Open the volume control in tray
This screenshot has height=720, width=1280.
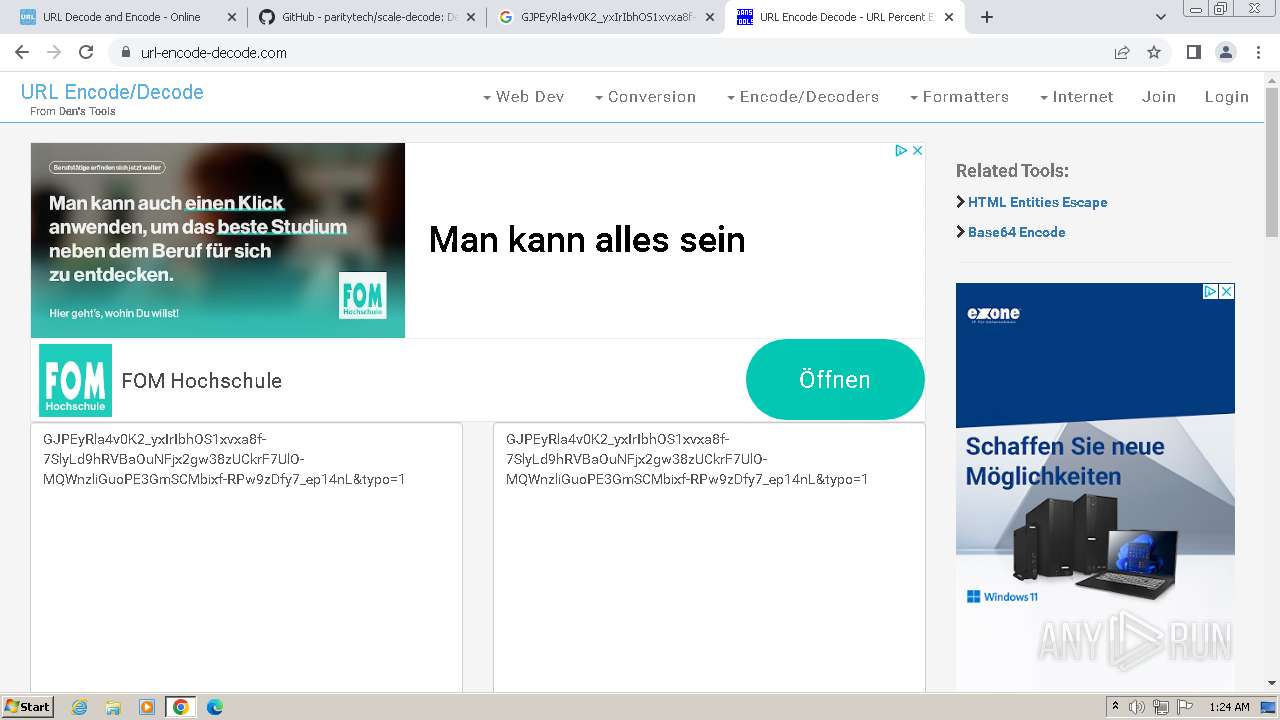(1137, 707)
